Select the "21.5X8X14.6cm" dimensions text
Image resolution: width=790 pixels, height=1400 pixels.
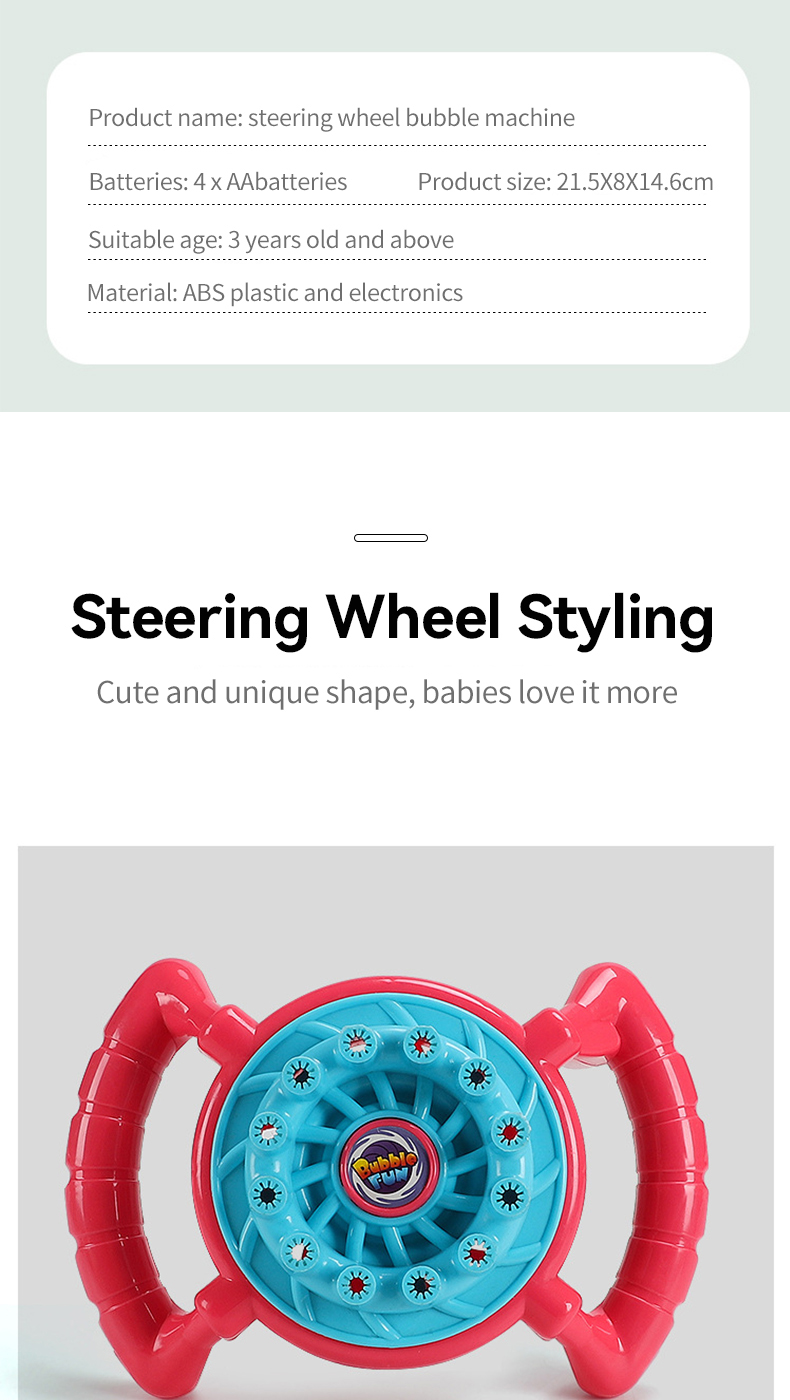[x=635, y=182]
